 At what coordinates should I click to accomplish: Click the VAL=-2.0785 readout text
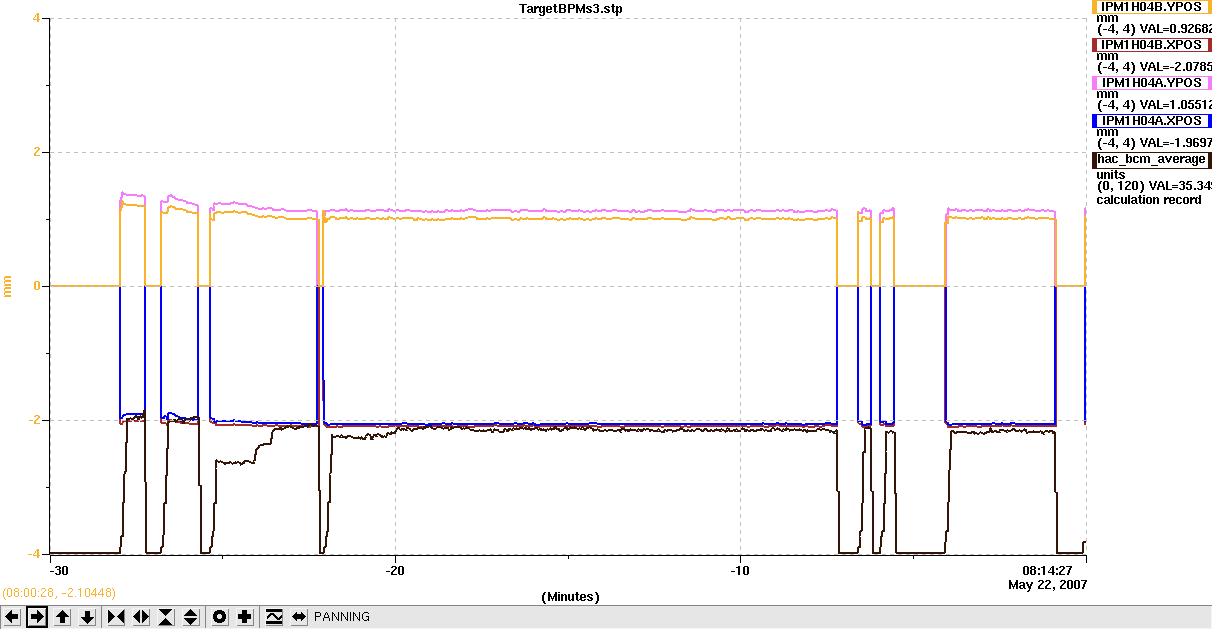pyautogui.click(x=1177, y=67)
